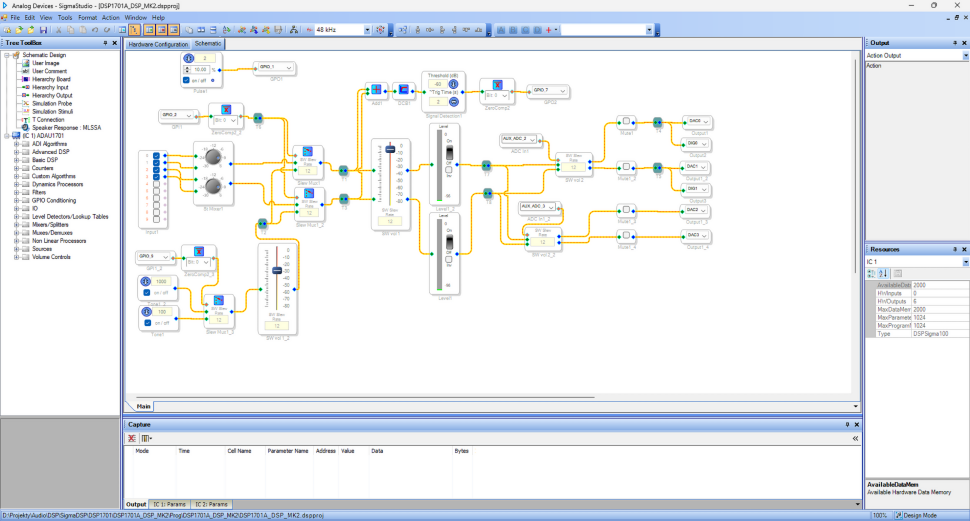
Task: Switch to Hardware Configuration tab
Action: click(157, 45)
